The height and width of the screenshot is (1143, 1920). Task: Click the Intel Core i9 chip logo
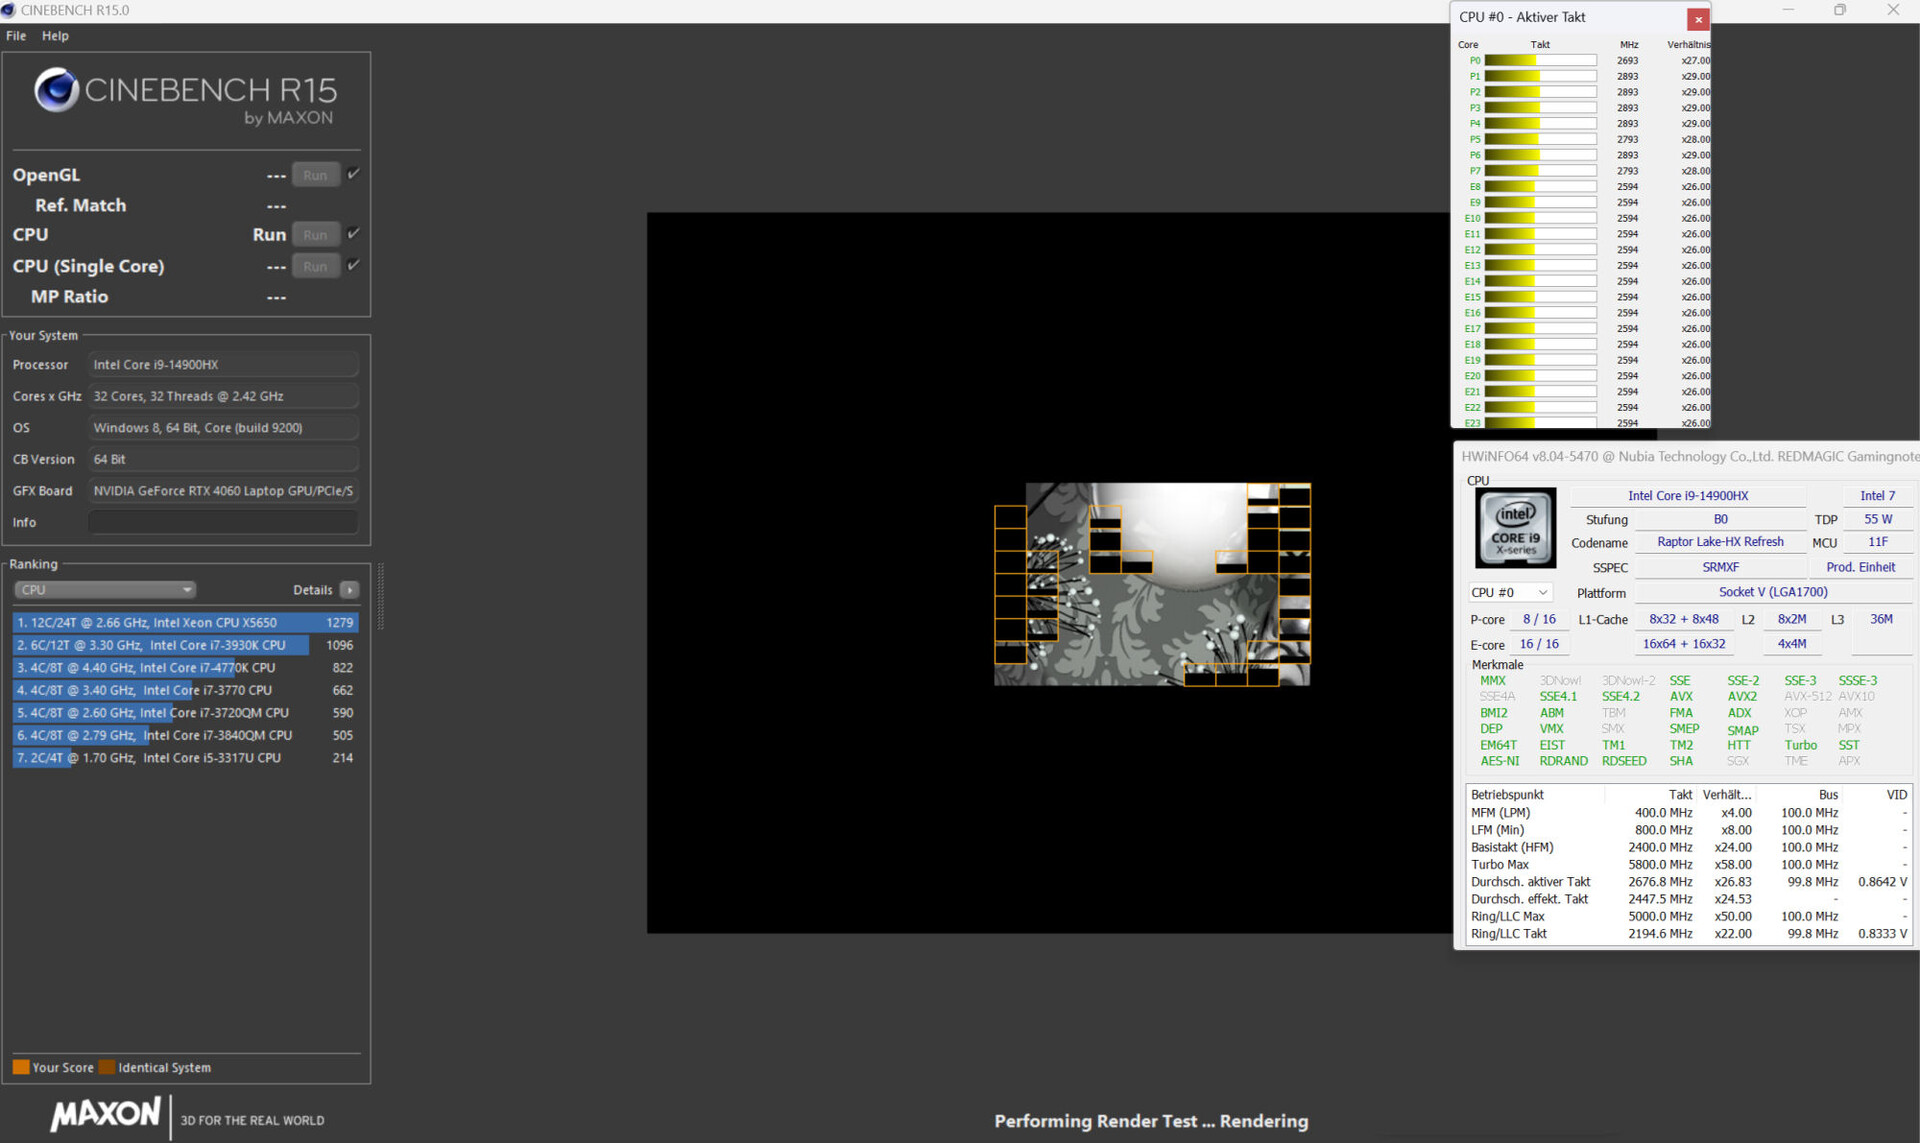click(x=1515, y=527)
